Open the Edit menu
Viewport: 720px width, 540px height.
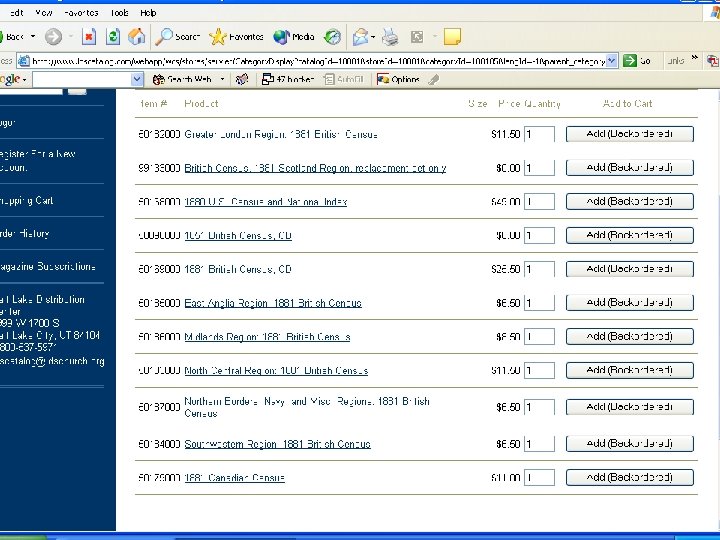click(x=16, y=13)
